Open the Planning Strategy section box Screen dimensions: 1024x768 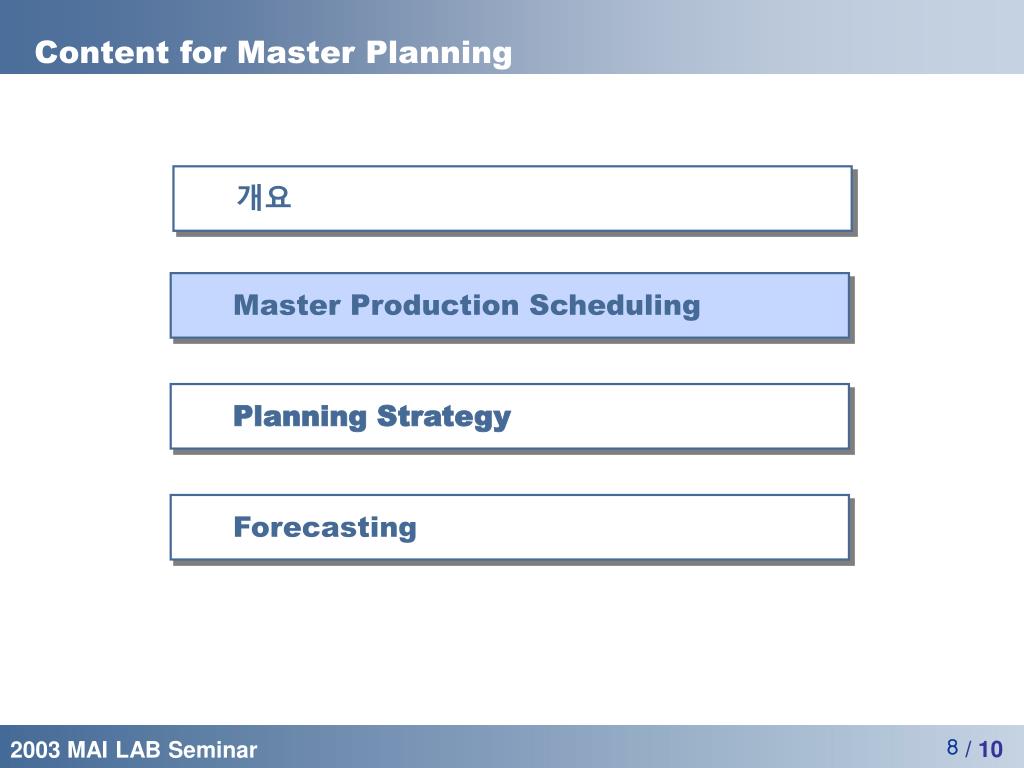pos(509,417)
